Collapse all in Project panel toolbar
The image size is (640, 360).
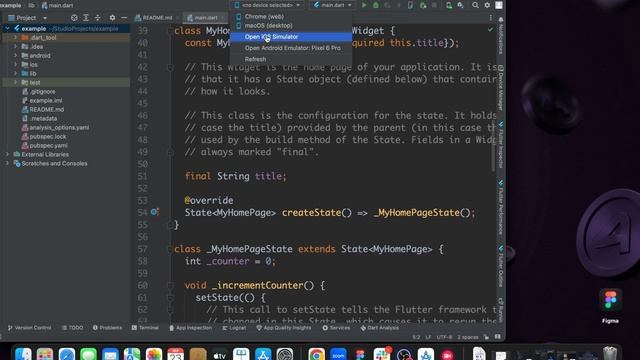click(98, 18)
